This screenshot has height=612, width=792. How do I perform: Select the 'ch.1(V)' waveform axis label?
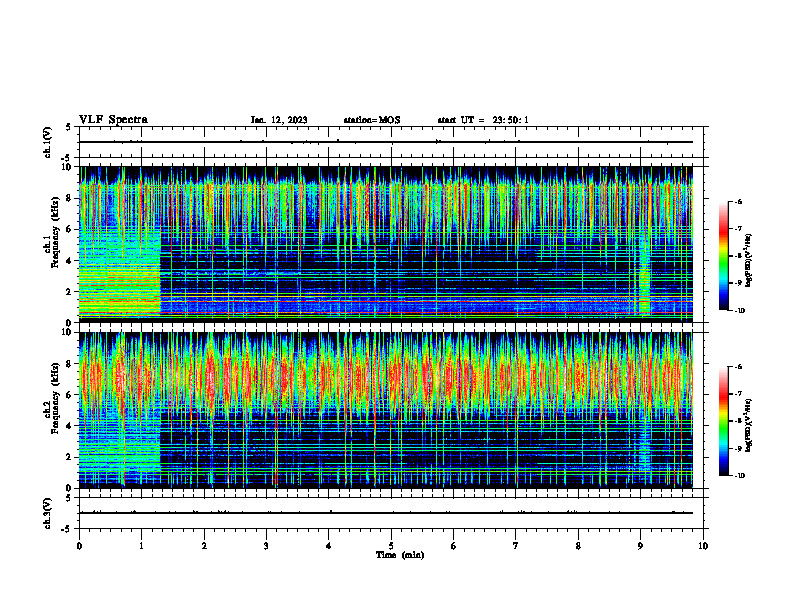pyautogui.click(x=47, y=142)
